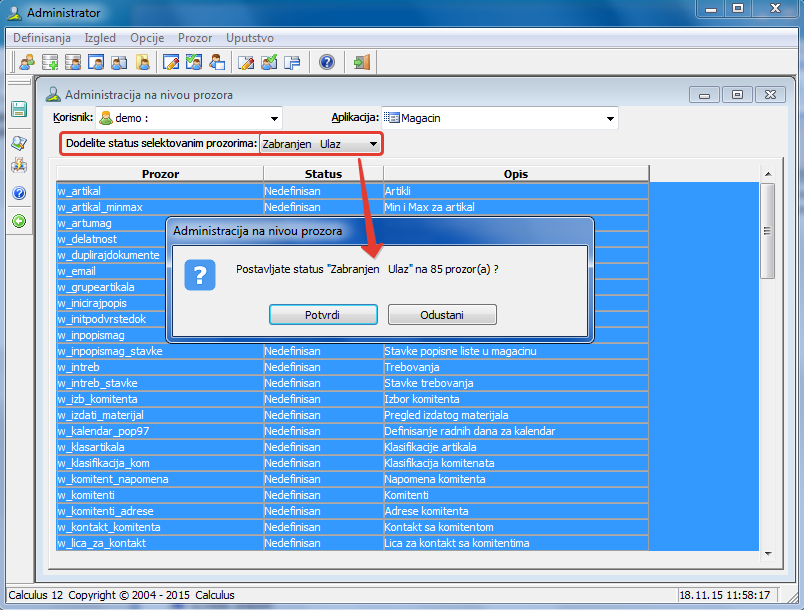Open the Definisanja menu
This screenshot has width=804, height=610.
click(x=42, y=38)
